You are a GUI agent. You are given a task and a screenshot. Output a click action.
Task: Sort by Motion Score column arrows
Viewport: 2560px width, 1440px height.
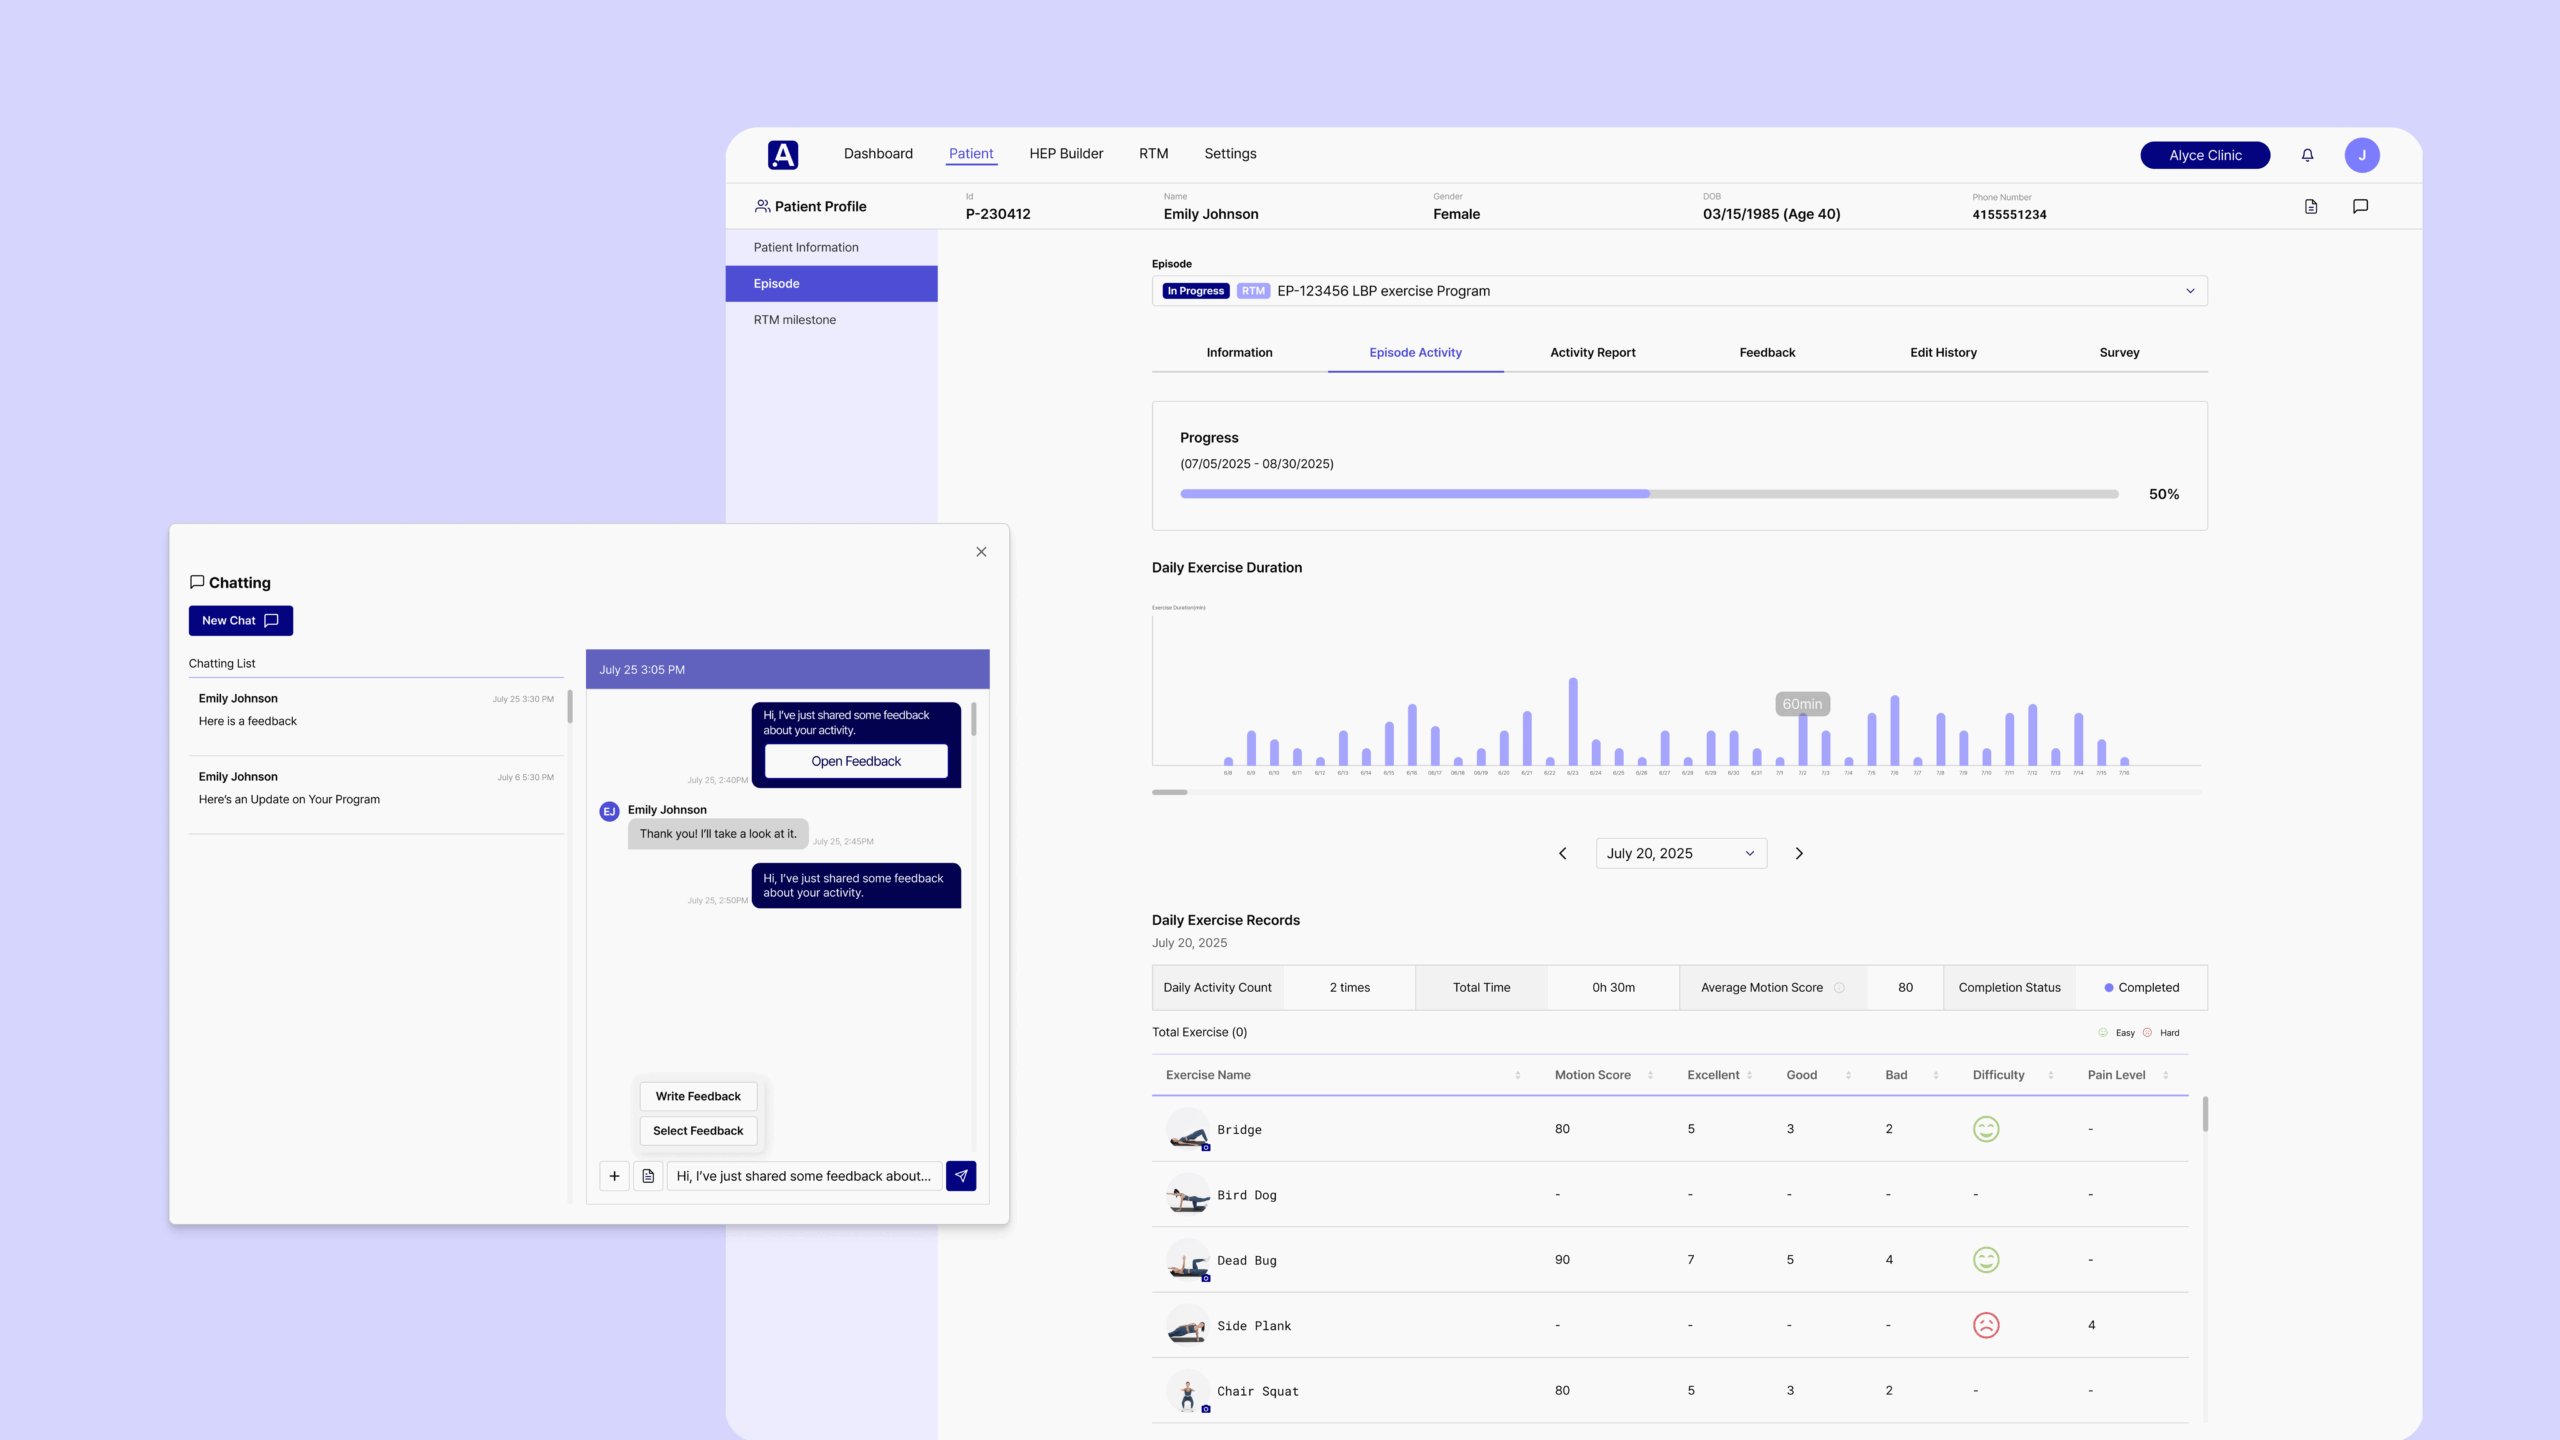[1650, 1075]
